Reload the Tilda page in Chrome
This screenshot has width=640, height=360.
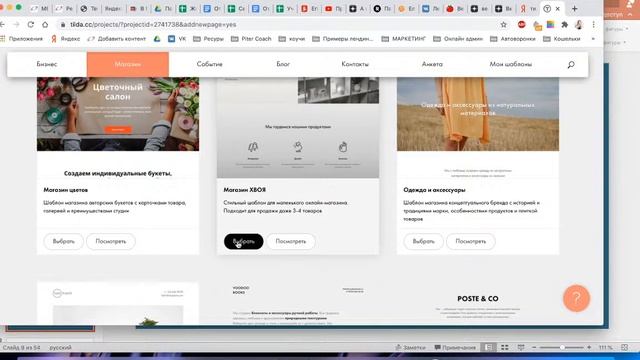[31, 24]
